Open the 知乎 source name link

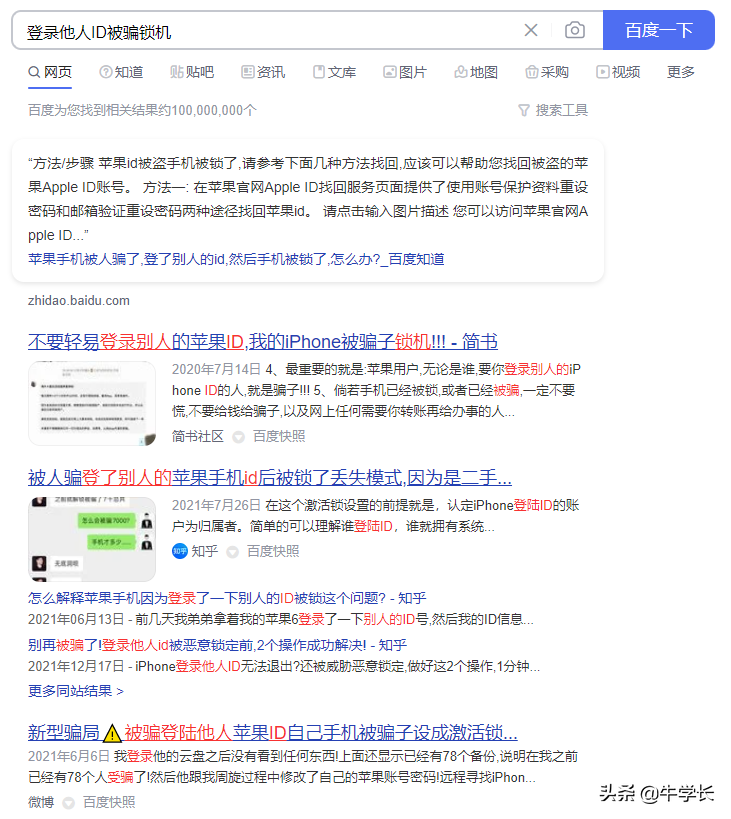205,551
